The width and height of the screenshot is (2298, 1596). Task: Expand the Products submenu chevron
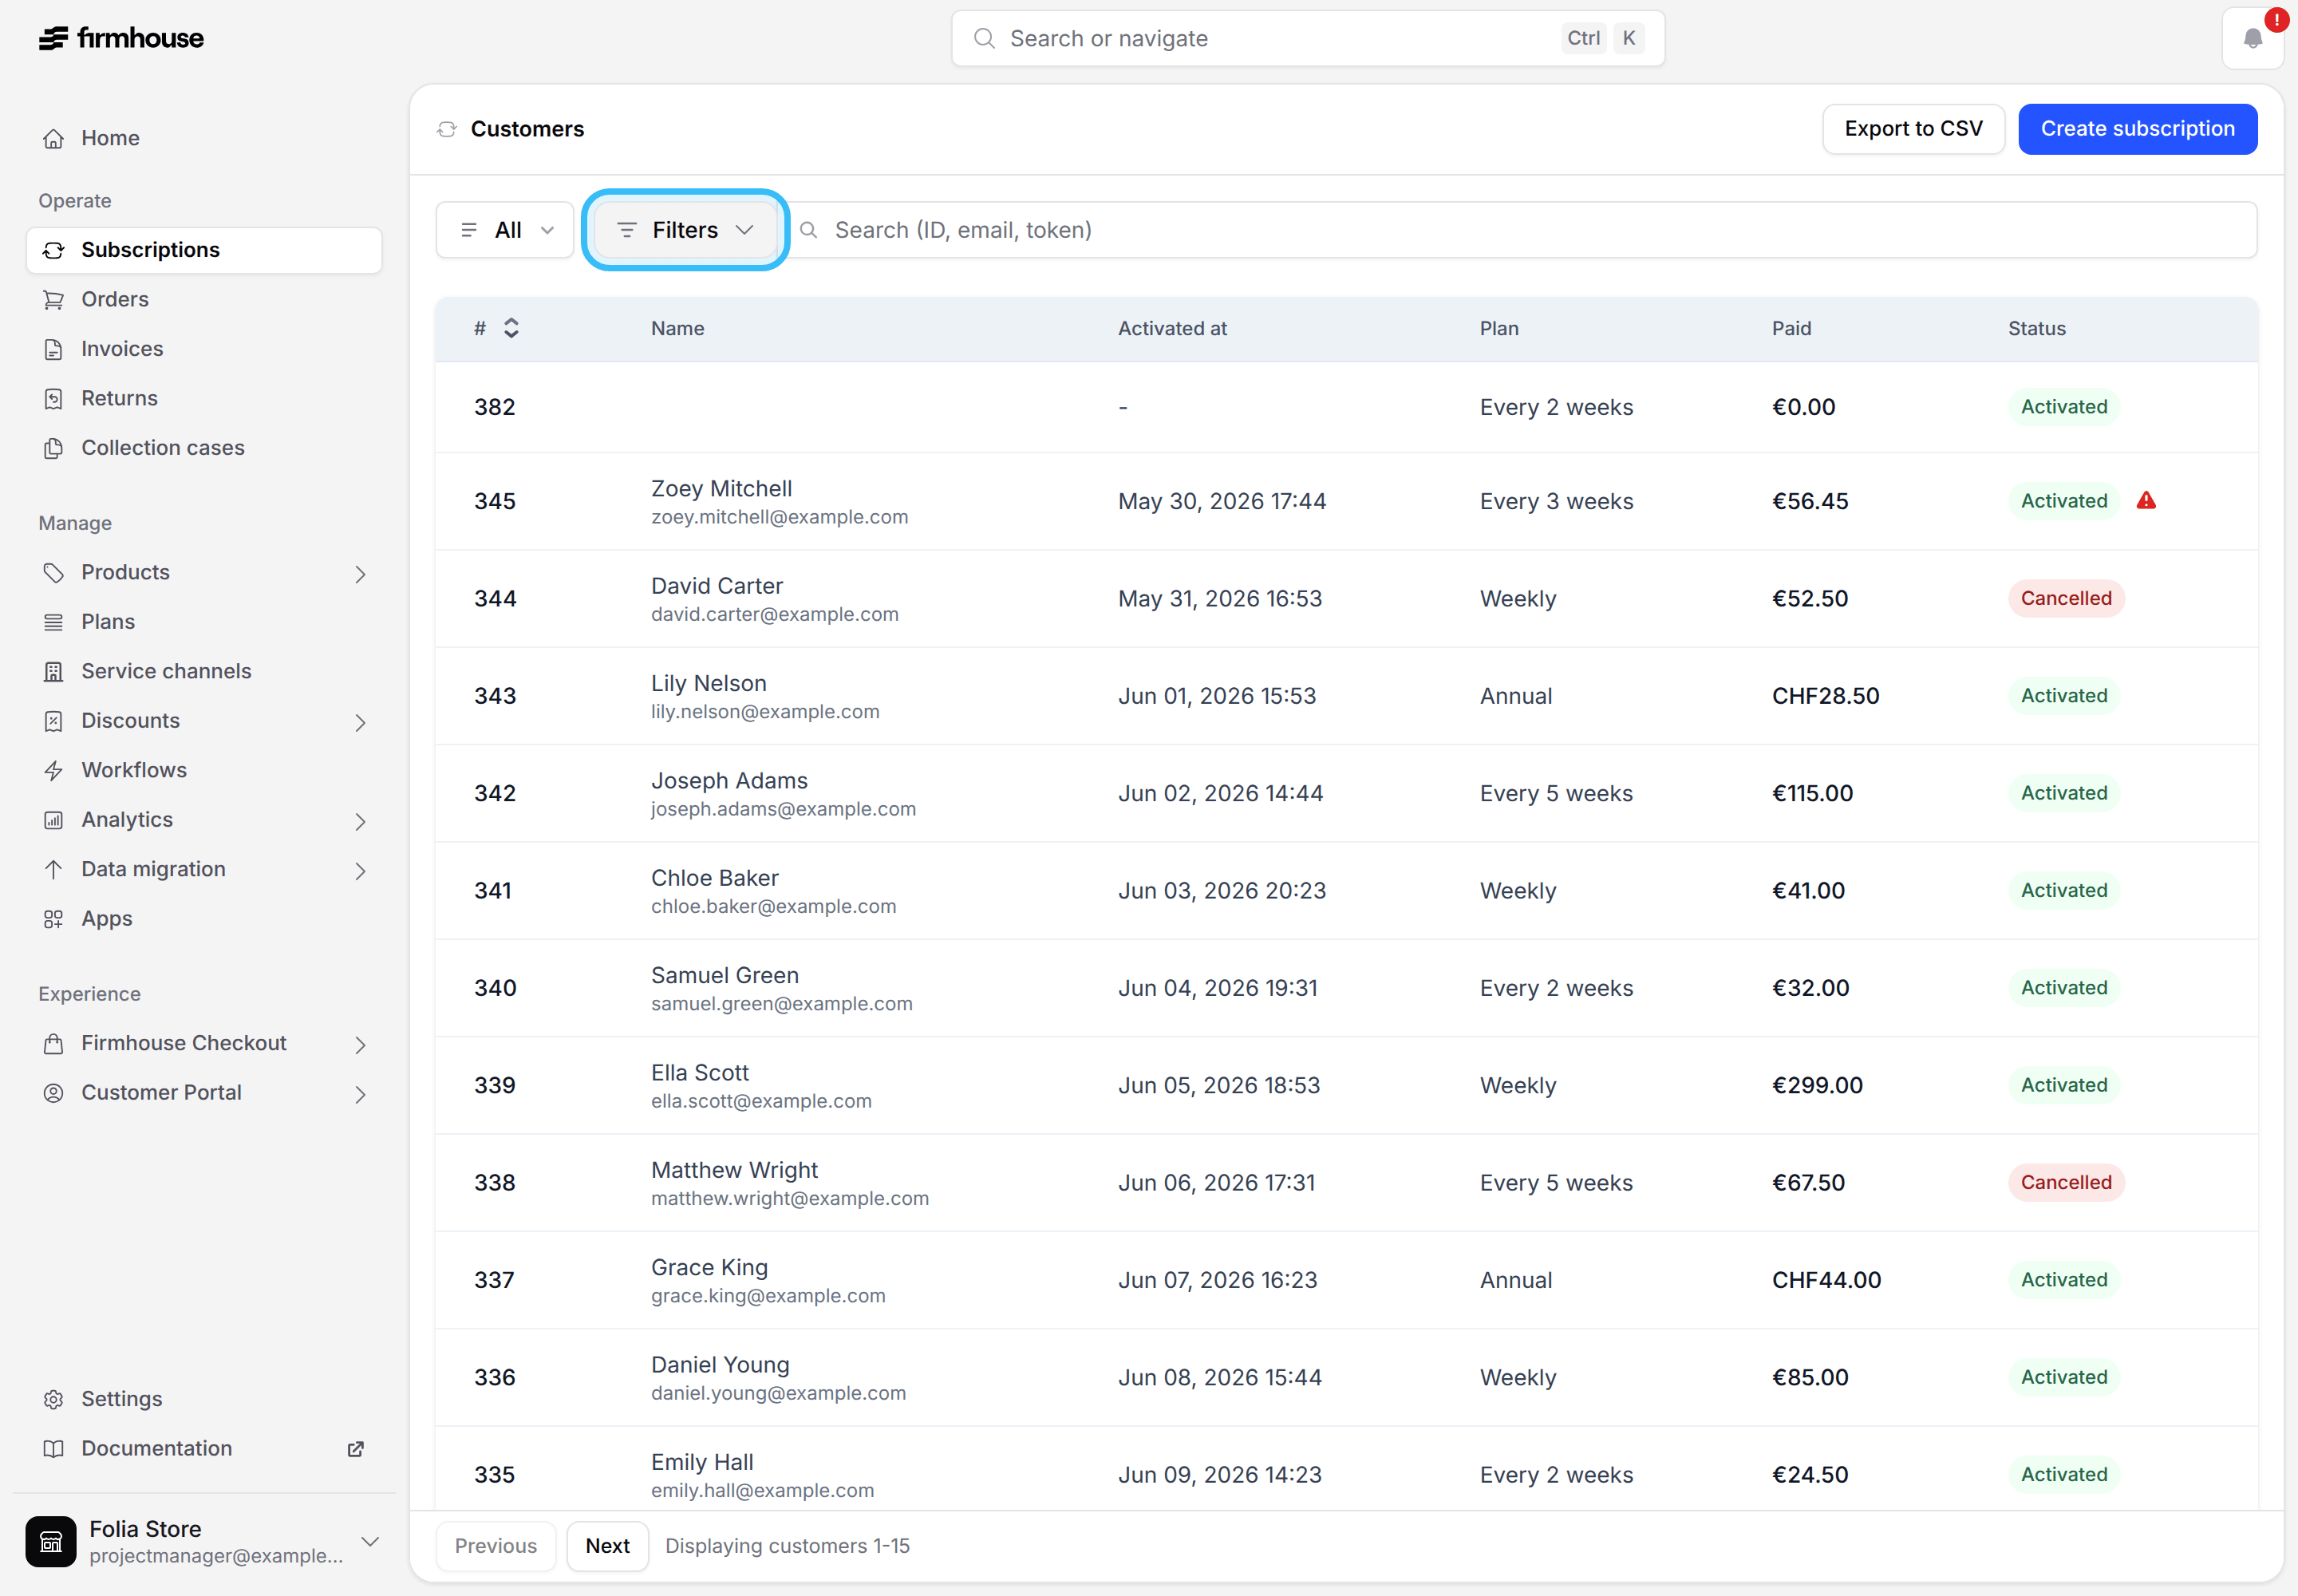[360, 574]
